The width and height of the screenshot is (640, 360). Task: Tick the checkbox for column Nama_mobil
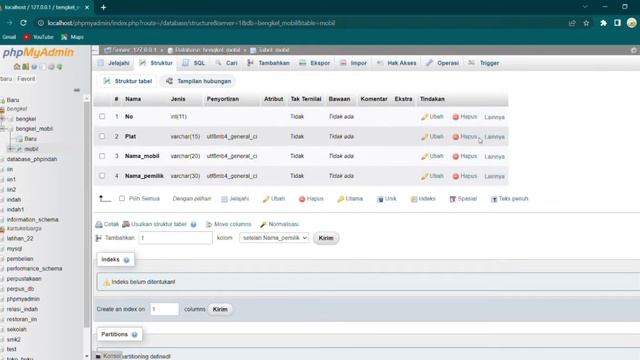pos(102,156)
